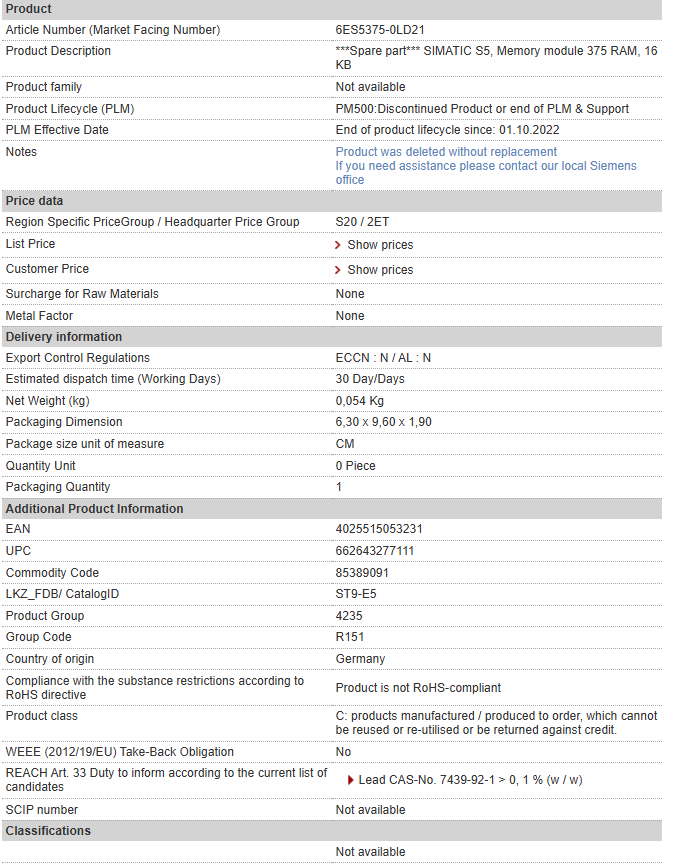Click the Price data section header
This screenshot has height=863, width=676.
tap(332, 201)
